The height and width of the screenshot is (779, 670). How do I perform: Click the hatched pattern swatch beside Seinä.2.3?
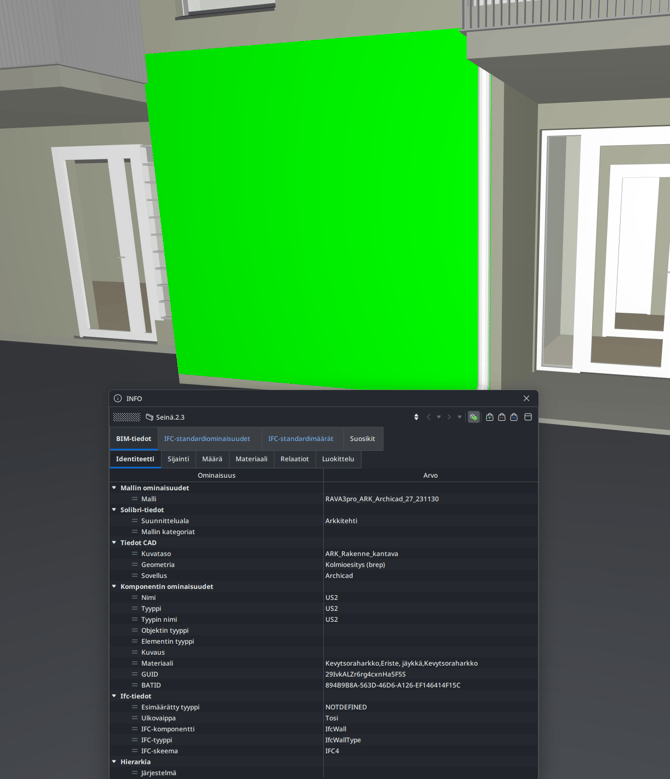click(126, 417)
